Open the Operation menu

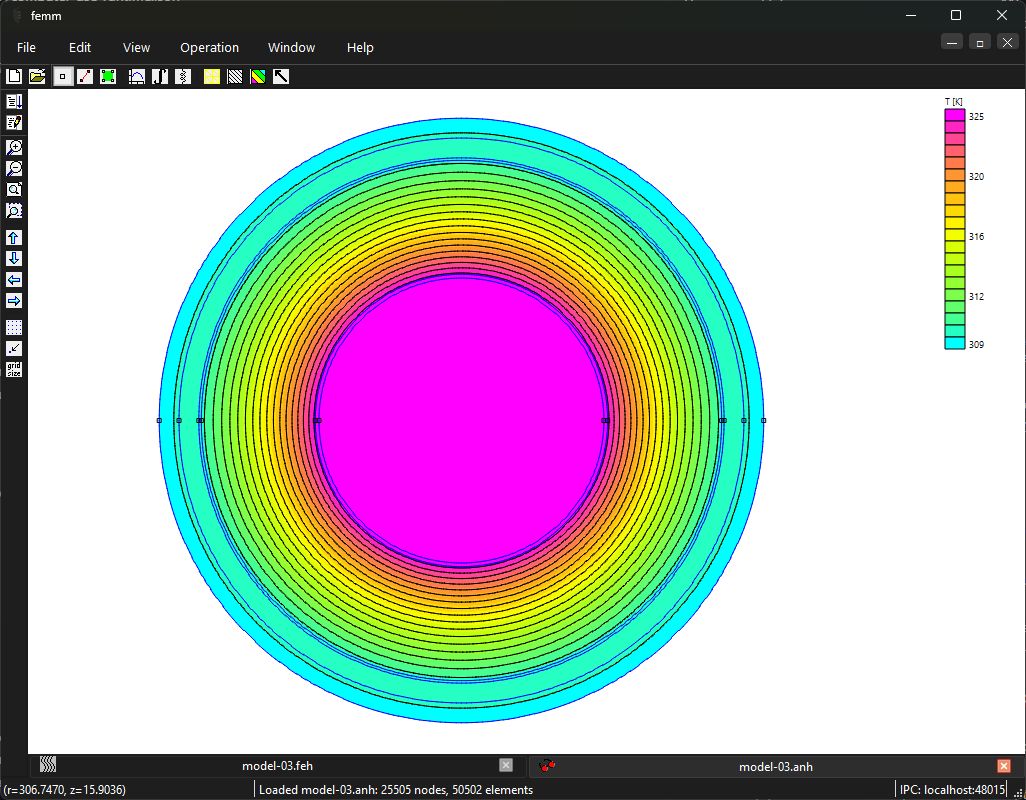point(209,47)
